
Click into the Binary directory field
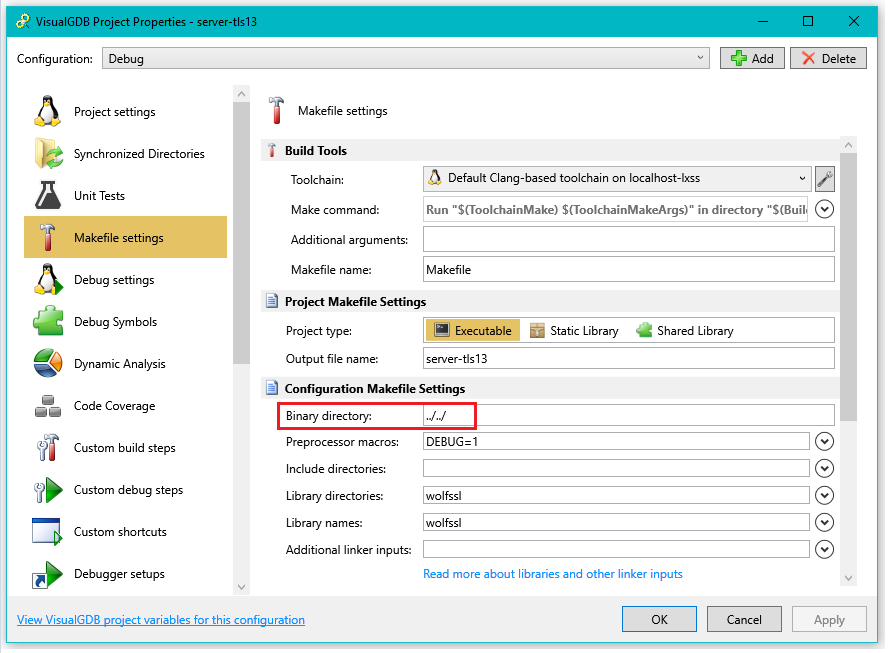[x=628, y=415]
